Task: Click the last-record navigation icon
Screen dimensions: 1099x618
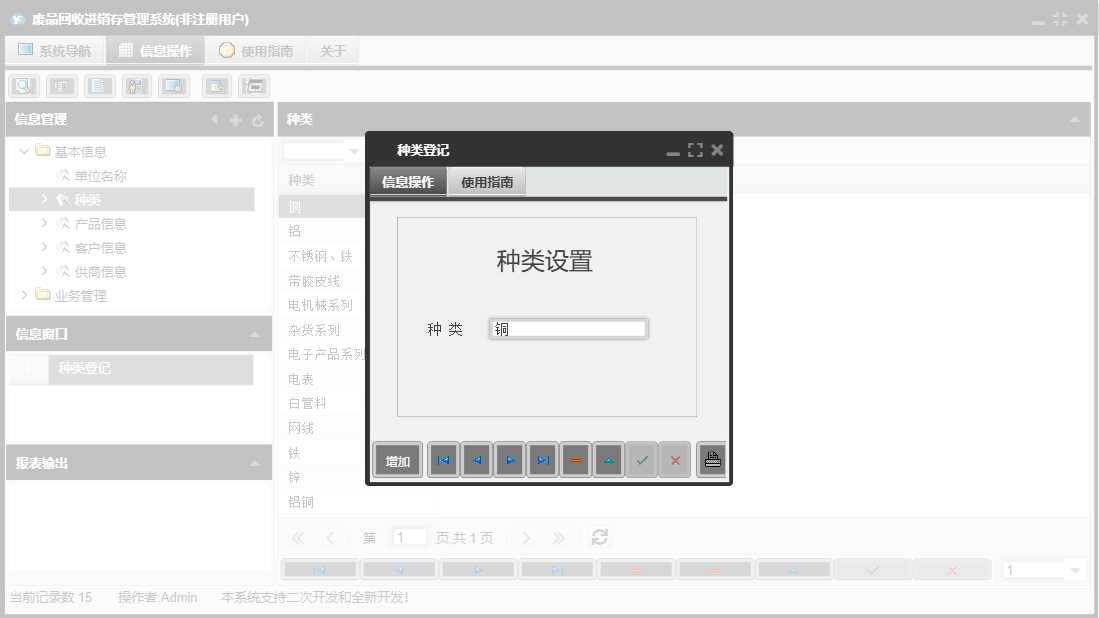Action: point(543,460)
